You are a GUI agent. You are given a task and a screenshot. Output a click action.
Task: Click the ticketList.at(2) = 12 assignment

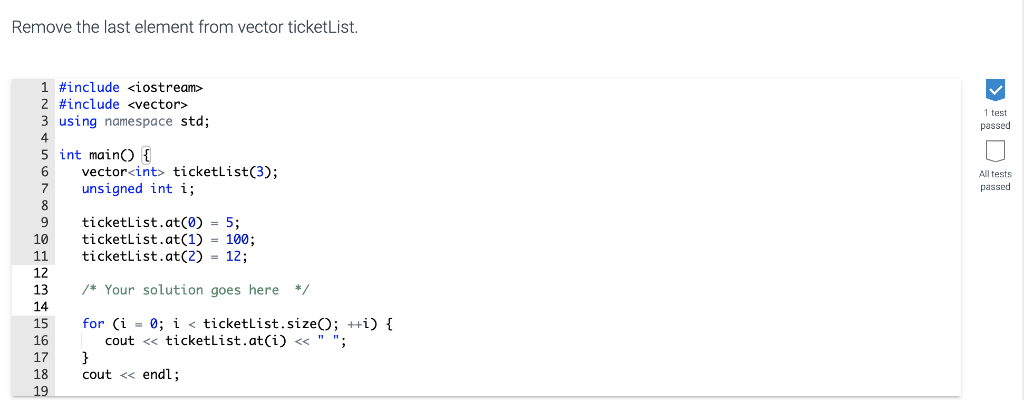coord(165,256)
